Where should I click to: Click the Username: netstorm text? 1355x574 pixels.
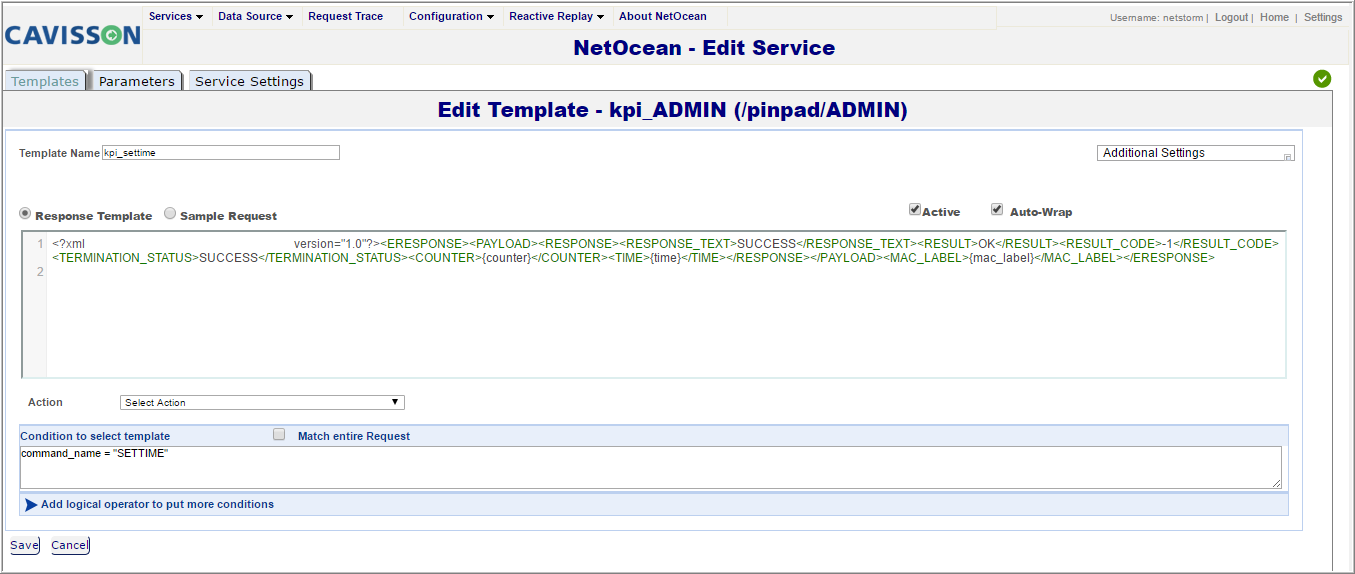1157,18
